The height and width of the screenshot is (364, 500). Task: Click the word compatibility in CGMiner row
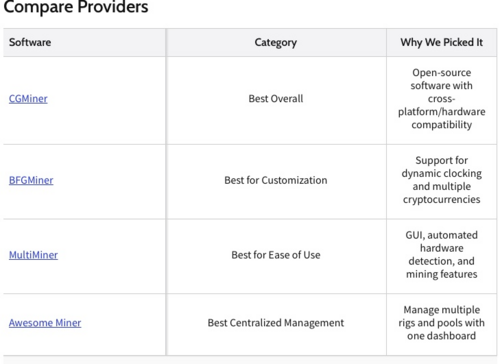point(442,125)
